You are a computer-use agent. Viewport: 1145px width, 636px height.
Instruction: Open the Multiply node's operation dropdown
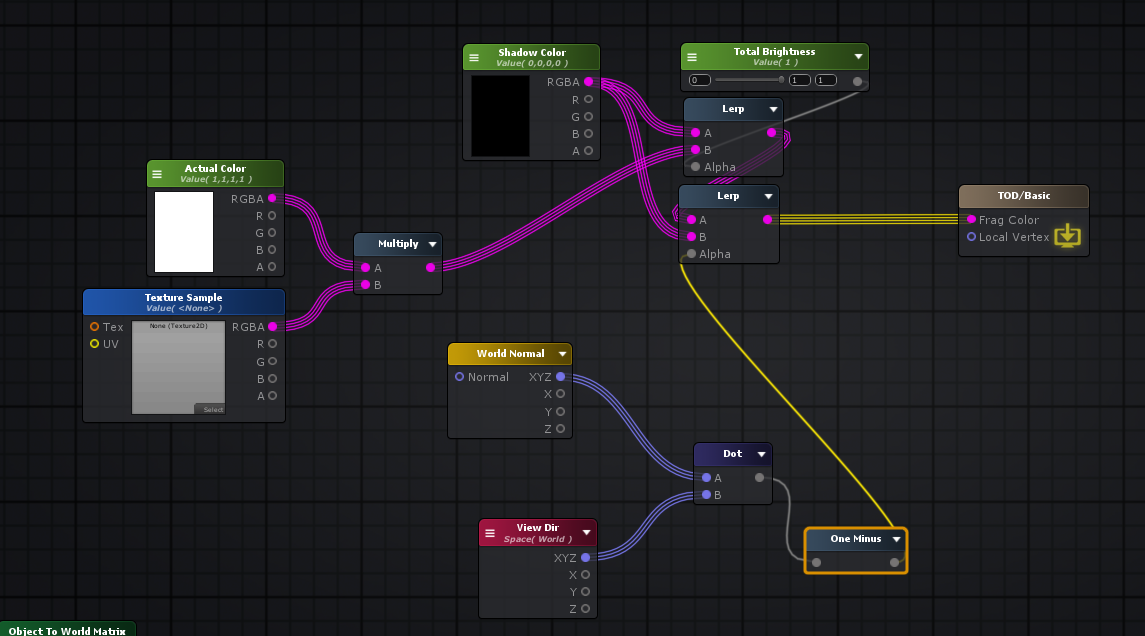coord(432,243)
